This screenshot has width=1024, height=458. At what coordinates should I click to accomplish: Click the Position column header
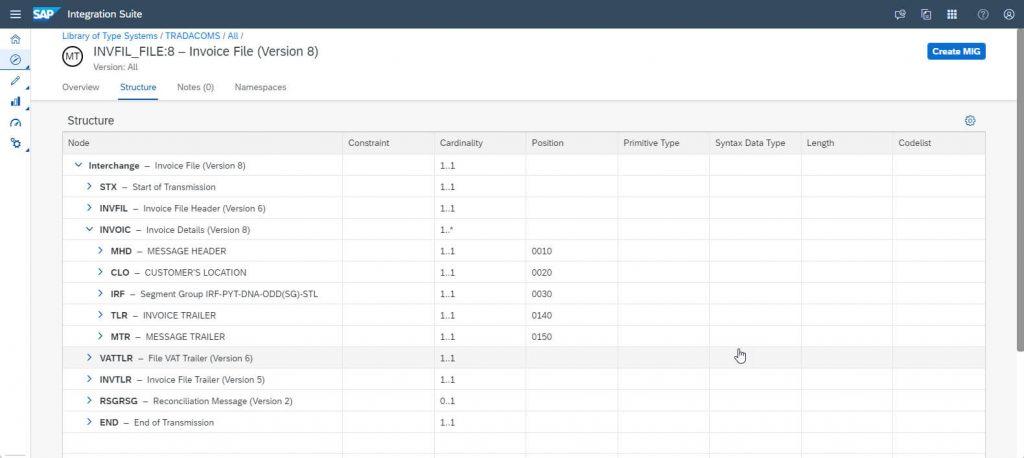coord(571,143)
